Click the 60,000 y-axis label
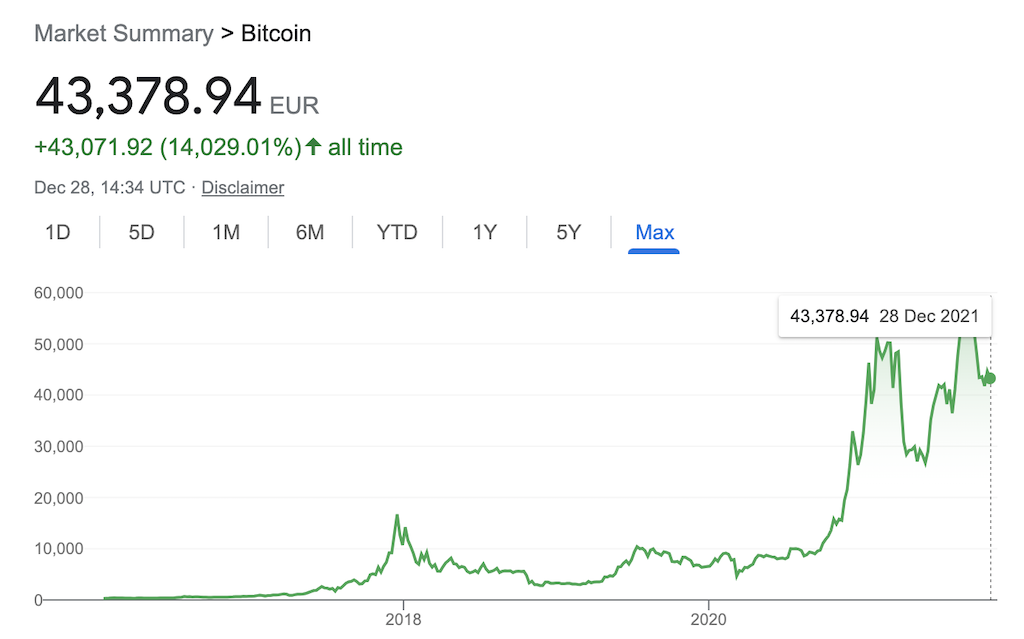1024x639 pixels. coord(57,293)
